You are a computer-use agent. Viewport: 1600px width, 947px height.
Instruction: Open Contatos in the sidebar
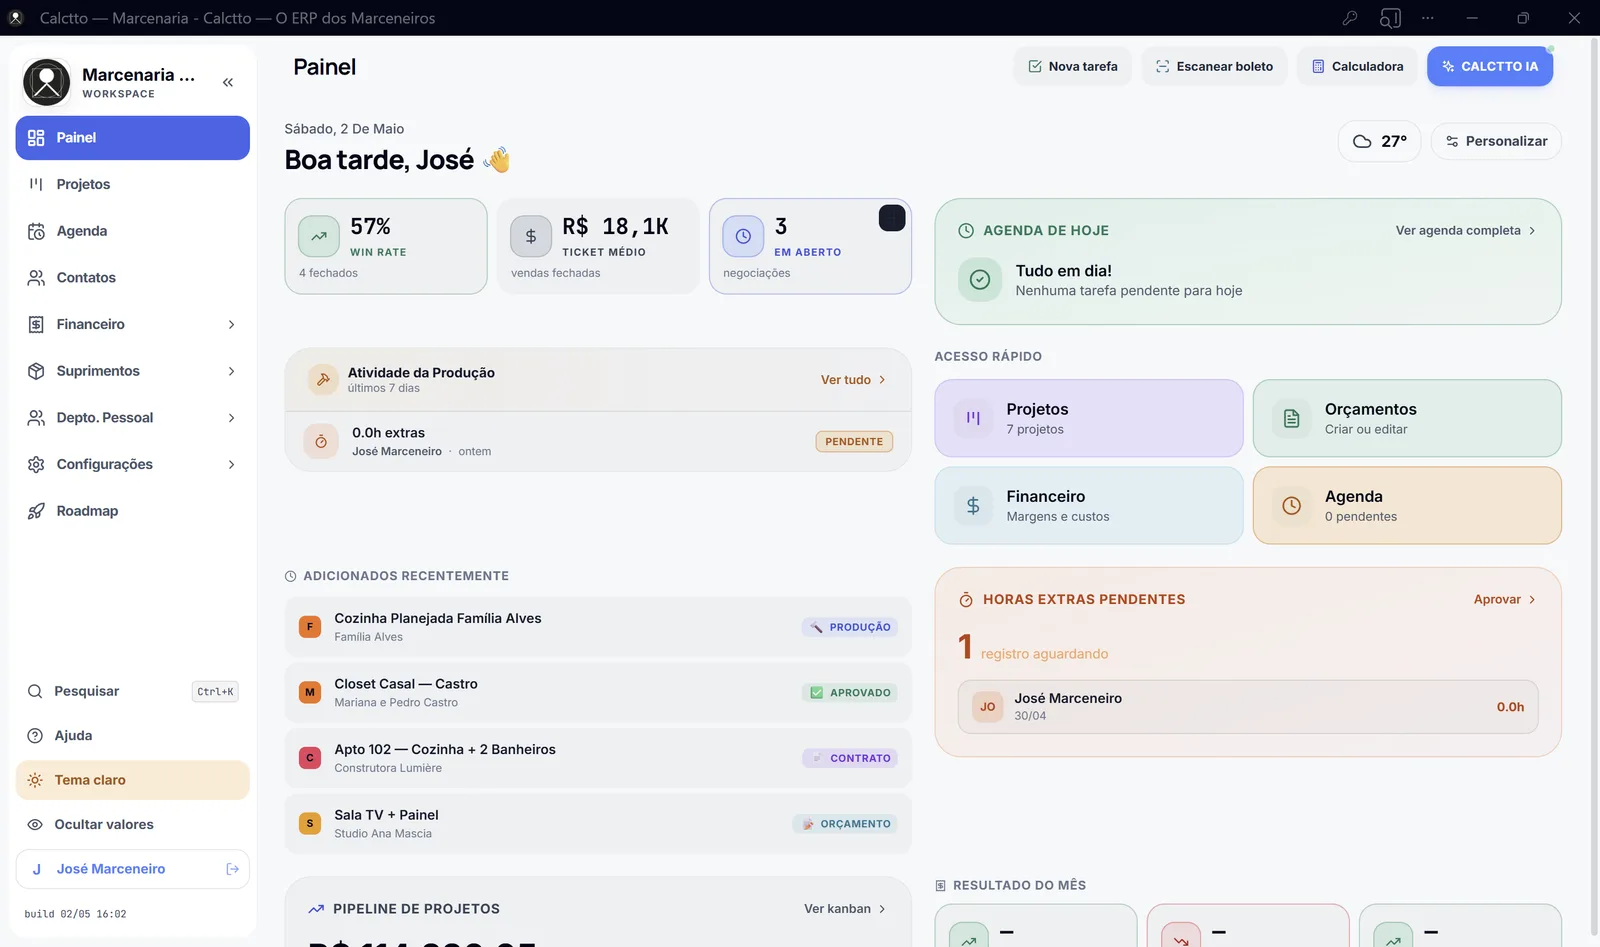click(x=133, y=278)
